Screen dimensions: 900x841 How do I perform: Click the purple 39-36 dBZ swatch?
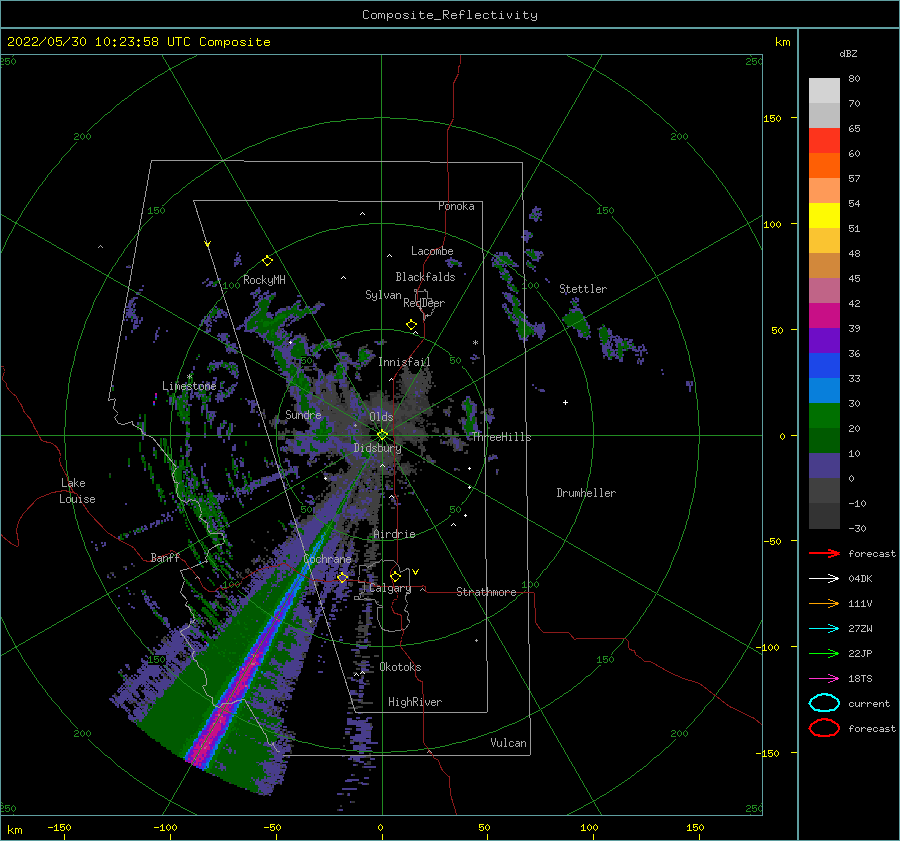tap(824, 340)
